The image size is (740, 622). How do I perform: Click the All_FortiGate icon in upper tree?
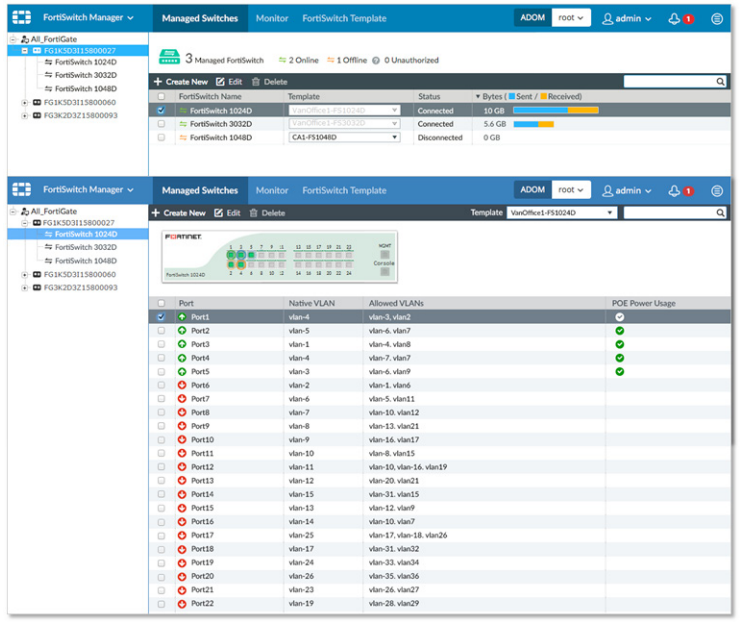click(25, 39)
